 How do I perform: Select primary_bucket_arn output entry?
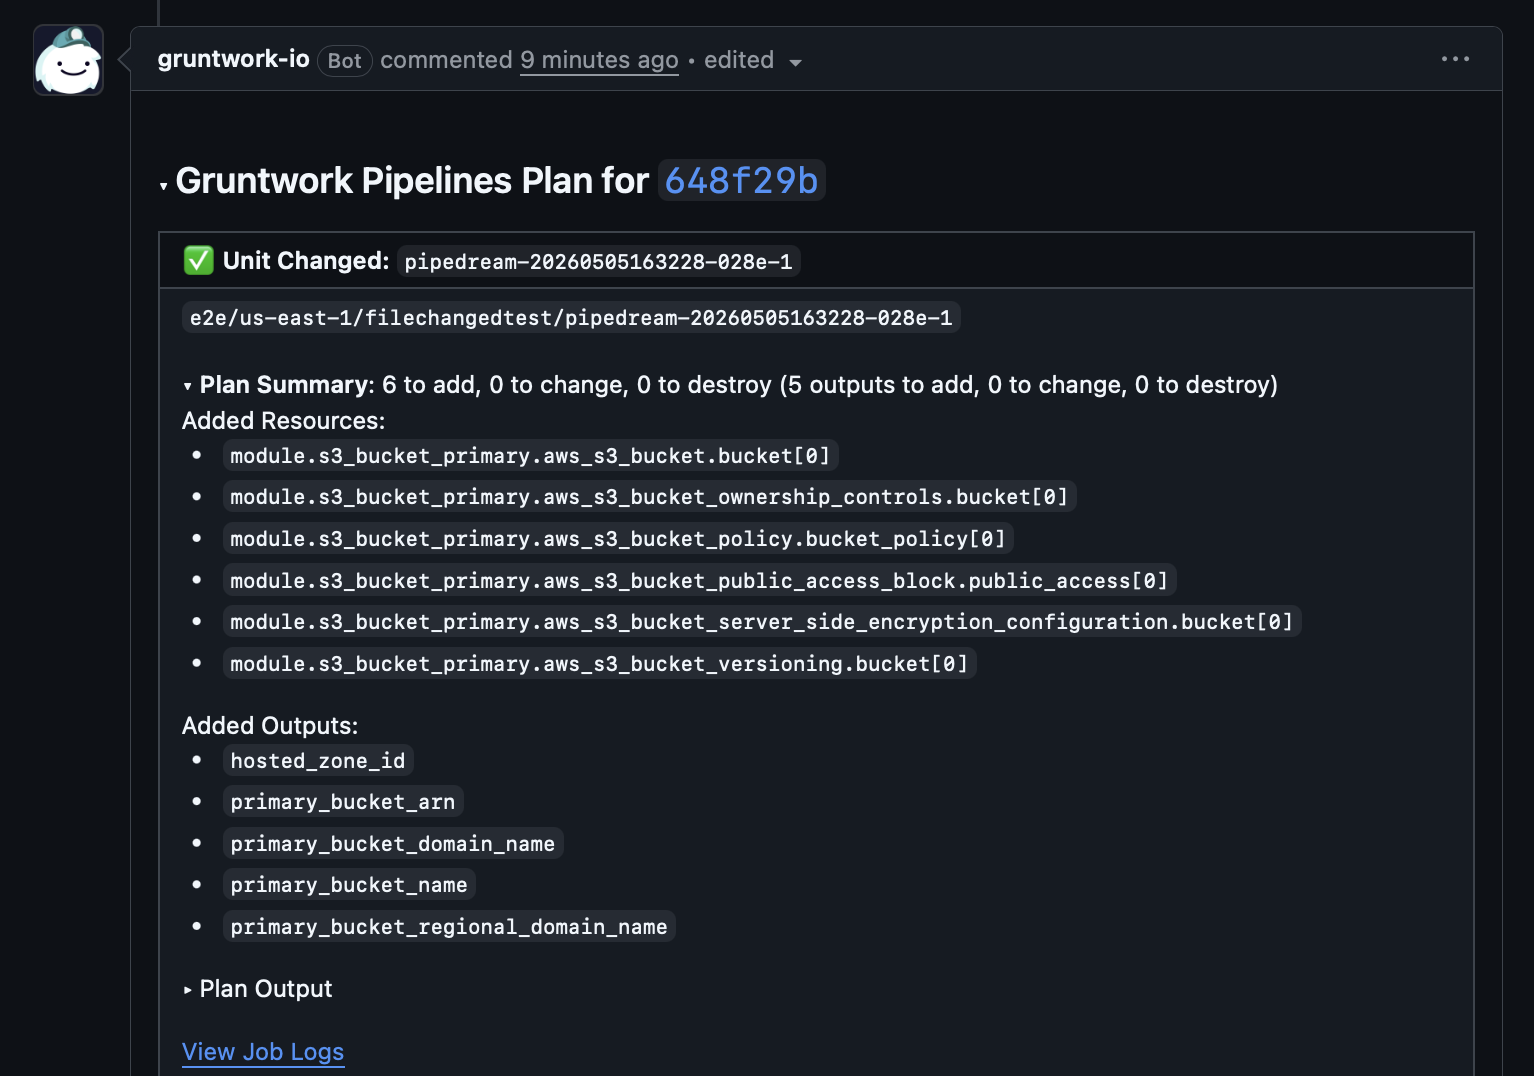[x=343, y=802]
